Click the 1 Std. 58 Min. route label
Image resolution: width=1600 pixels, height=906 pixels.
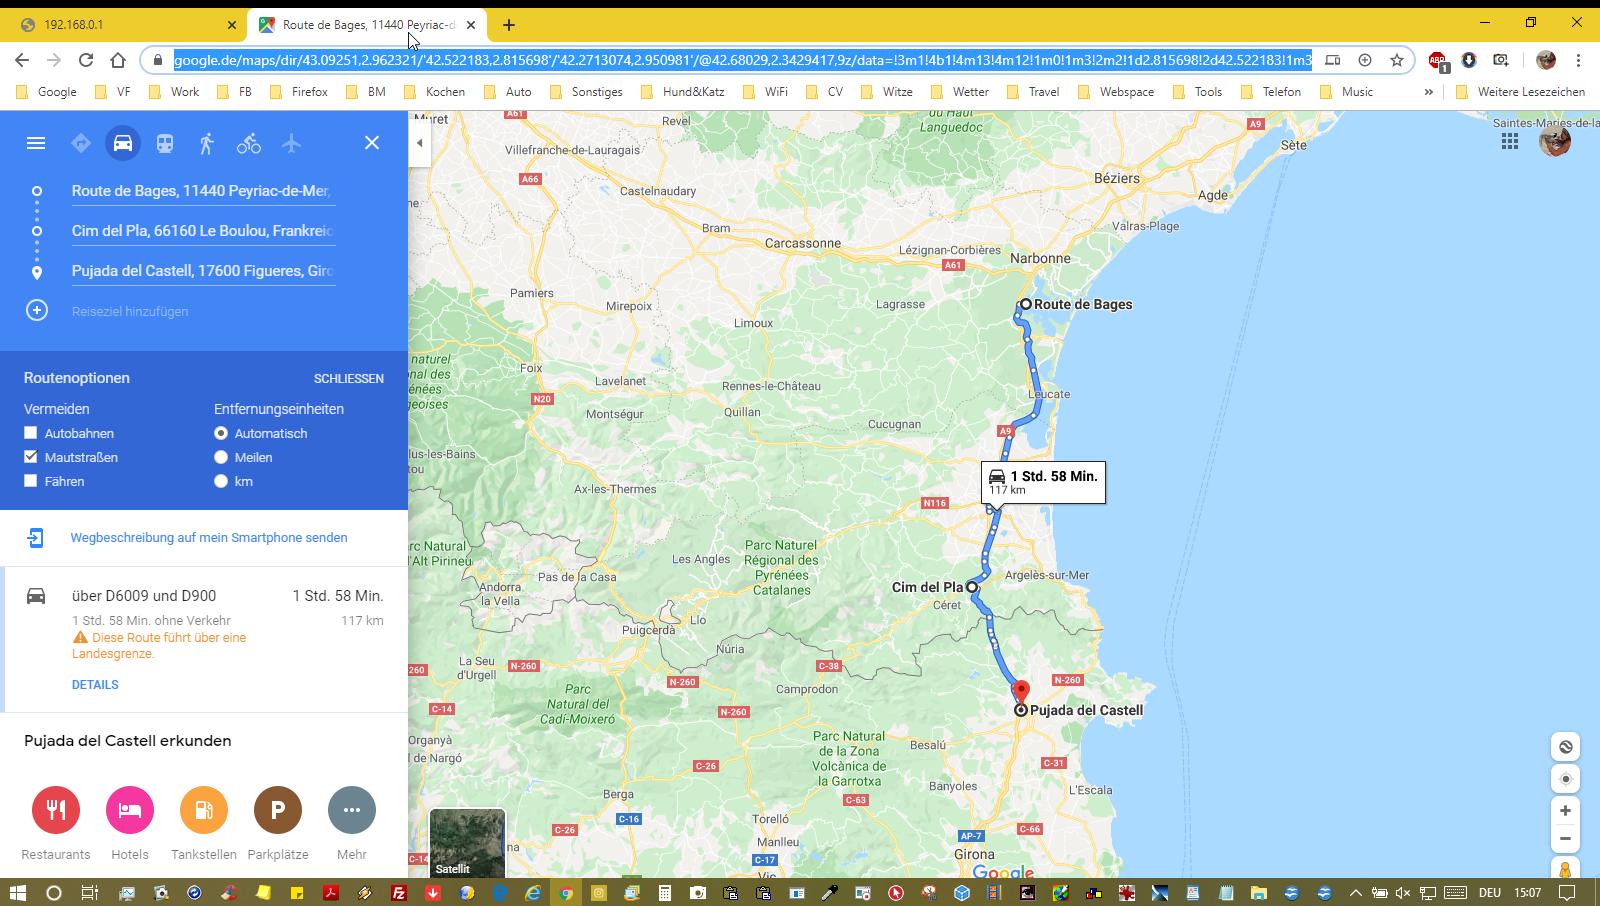tap(1044, 483)
